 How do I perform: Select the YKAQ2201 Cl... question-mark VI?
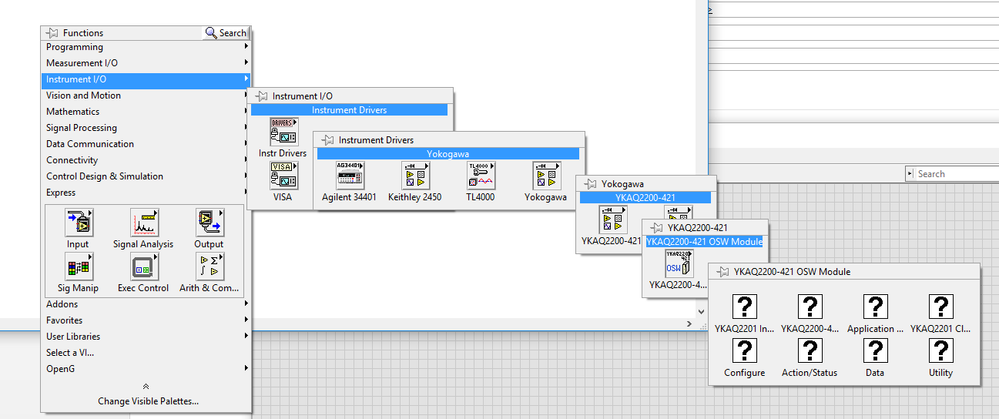pyautogui.click(x=941, y=307)
